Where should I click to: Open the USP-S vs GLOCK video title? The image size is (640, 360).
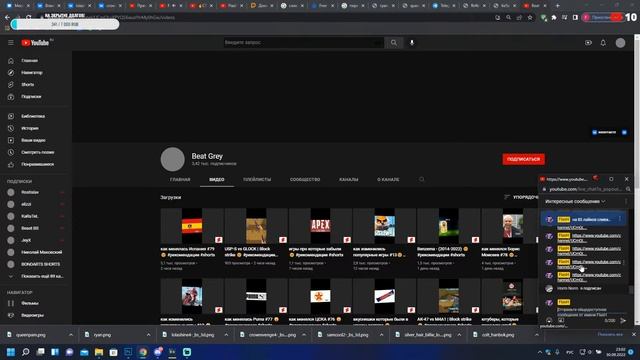(251, 252)
